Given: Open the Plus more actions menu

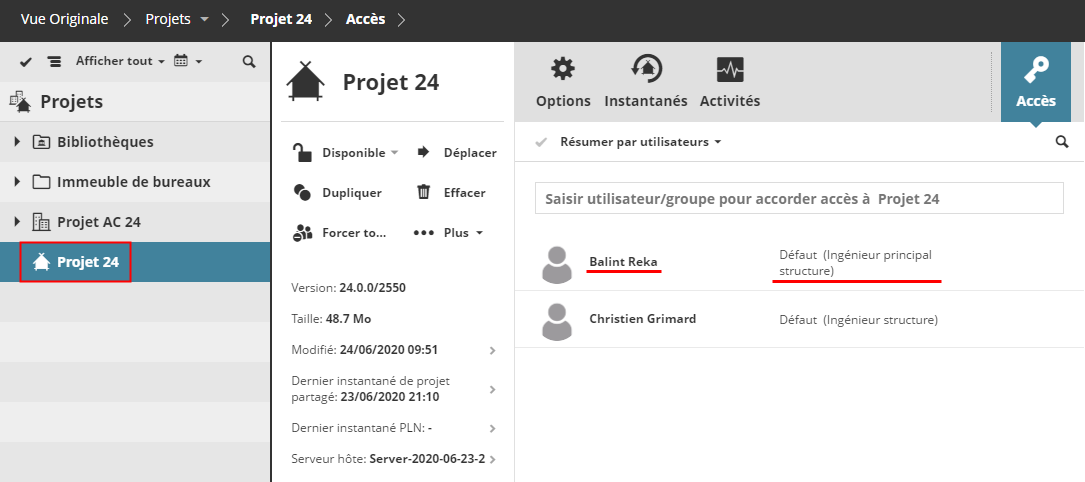Looking at the screenshot, I should coord(449,233).
